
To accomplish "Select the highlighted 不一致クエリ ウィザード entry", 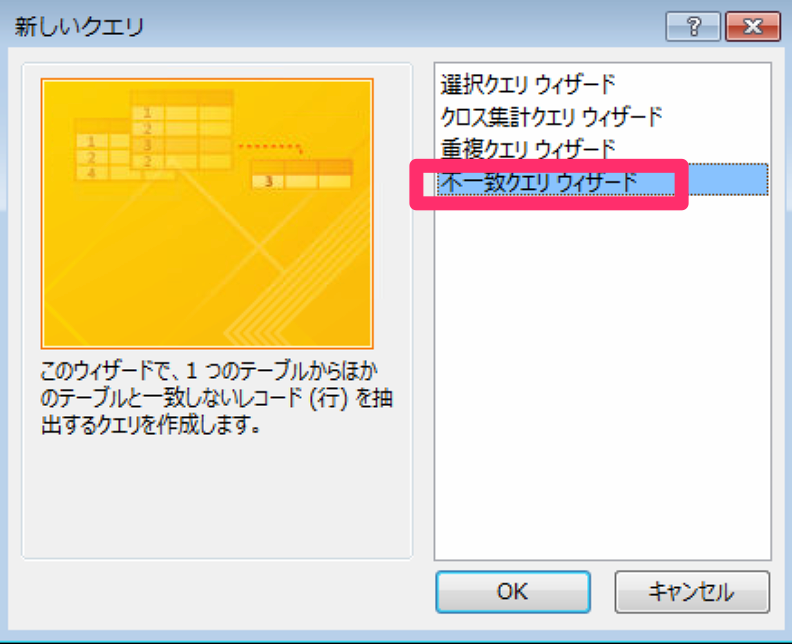I will [x=602, y=182].
